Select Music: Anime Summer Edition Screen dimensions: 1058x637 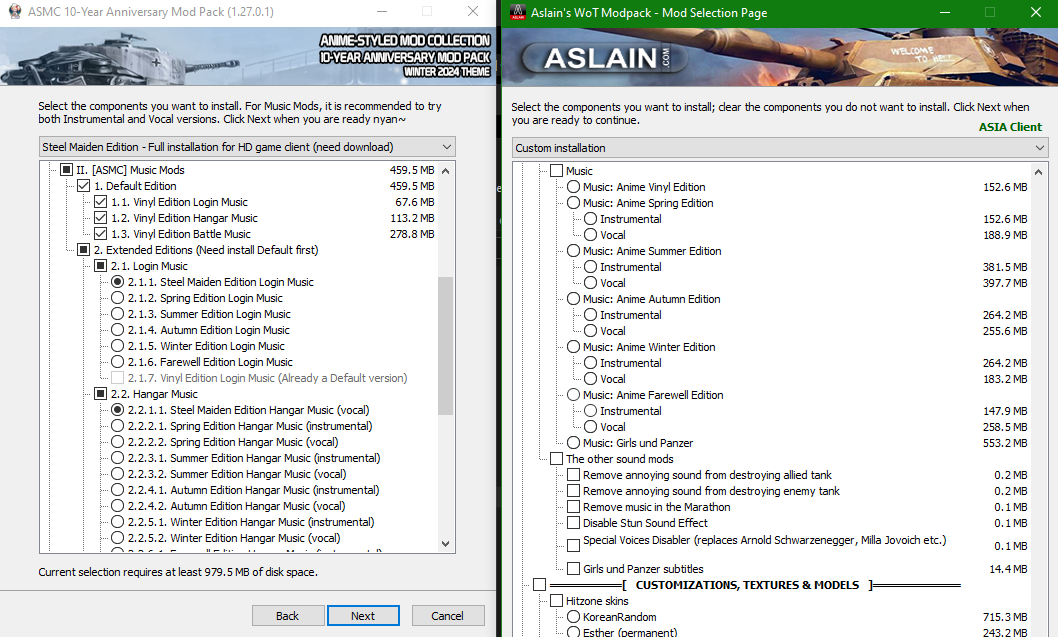[x=574, y=250]
